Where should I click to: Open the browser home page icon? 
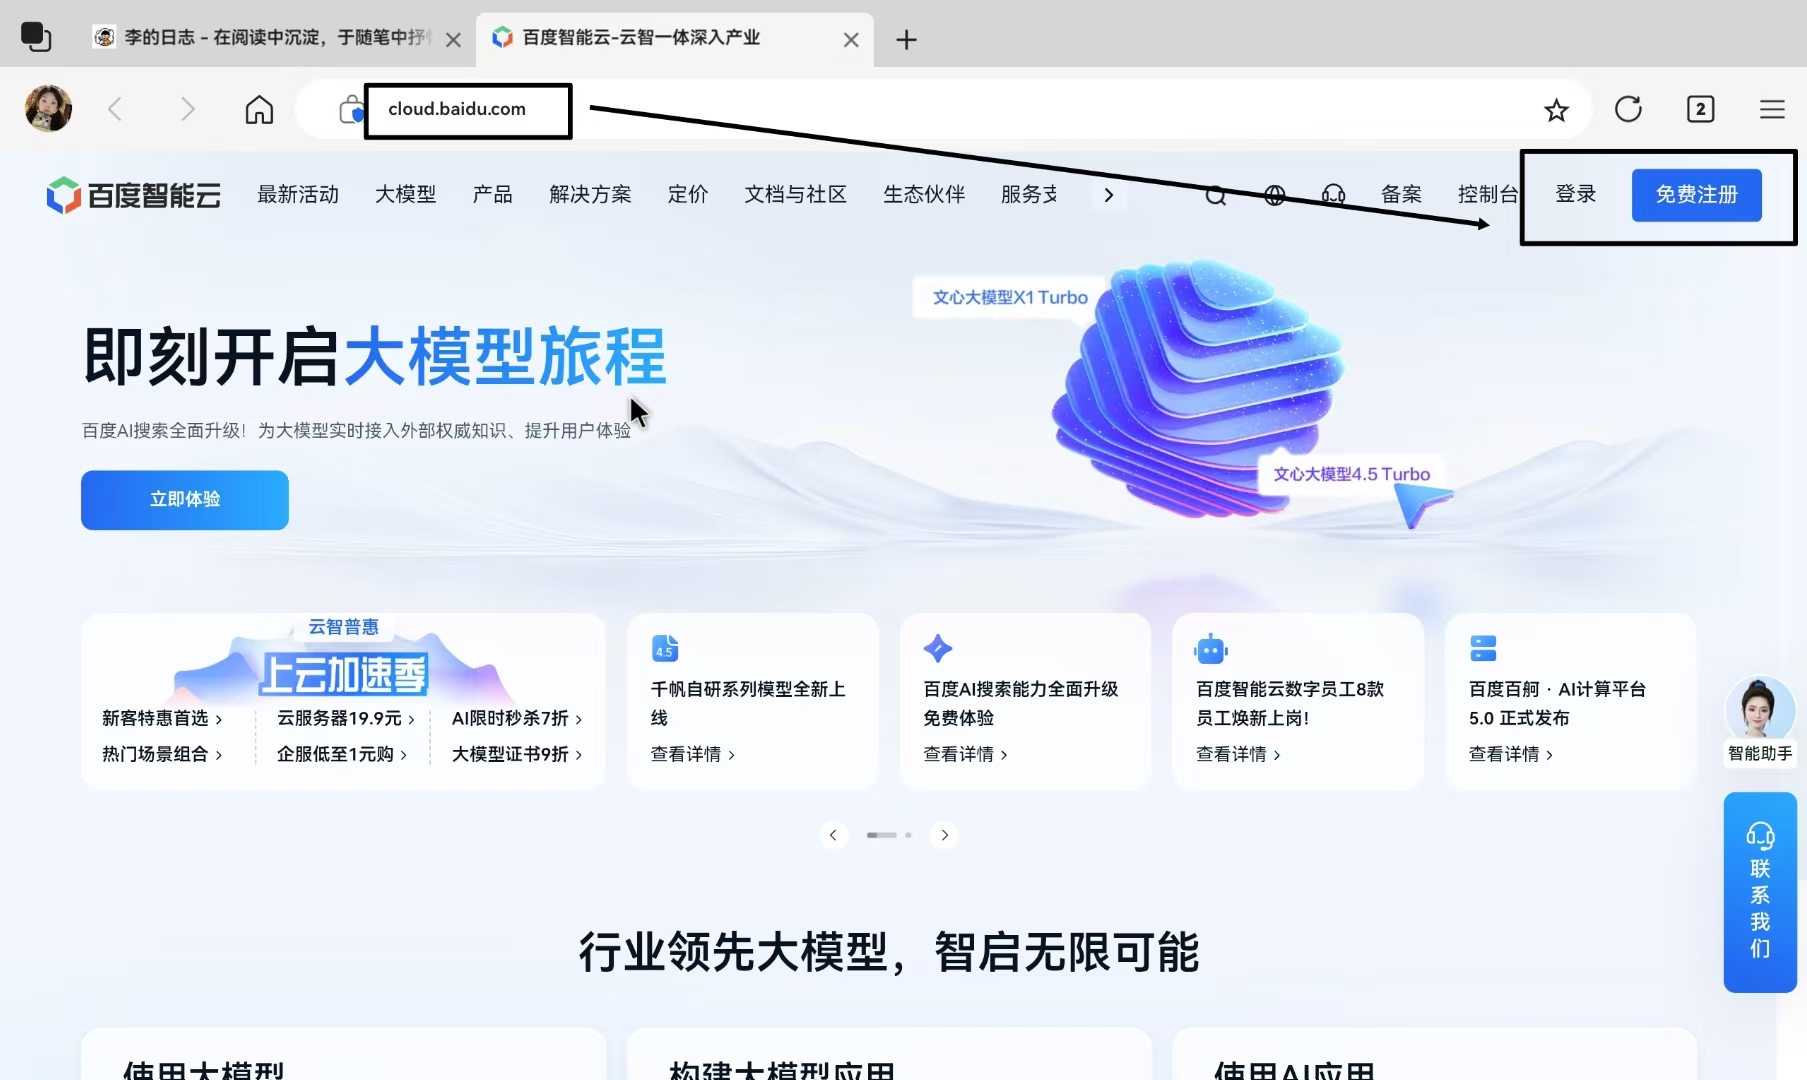tap(259, 109)
